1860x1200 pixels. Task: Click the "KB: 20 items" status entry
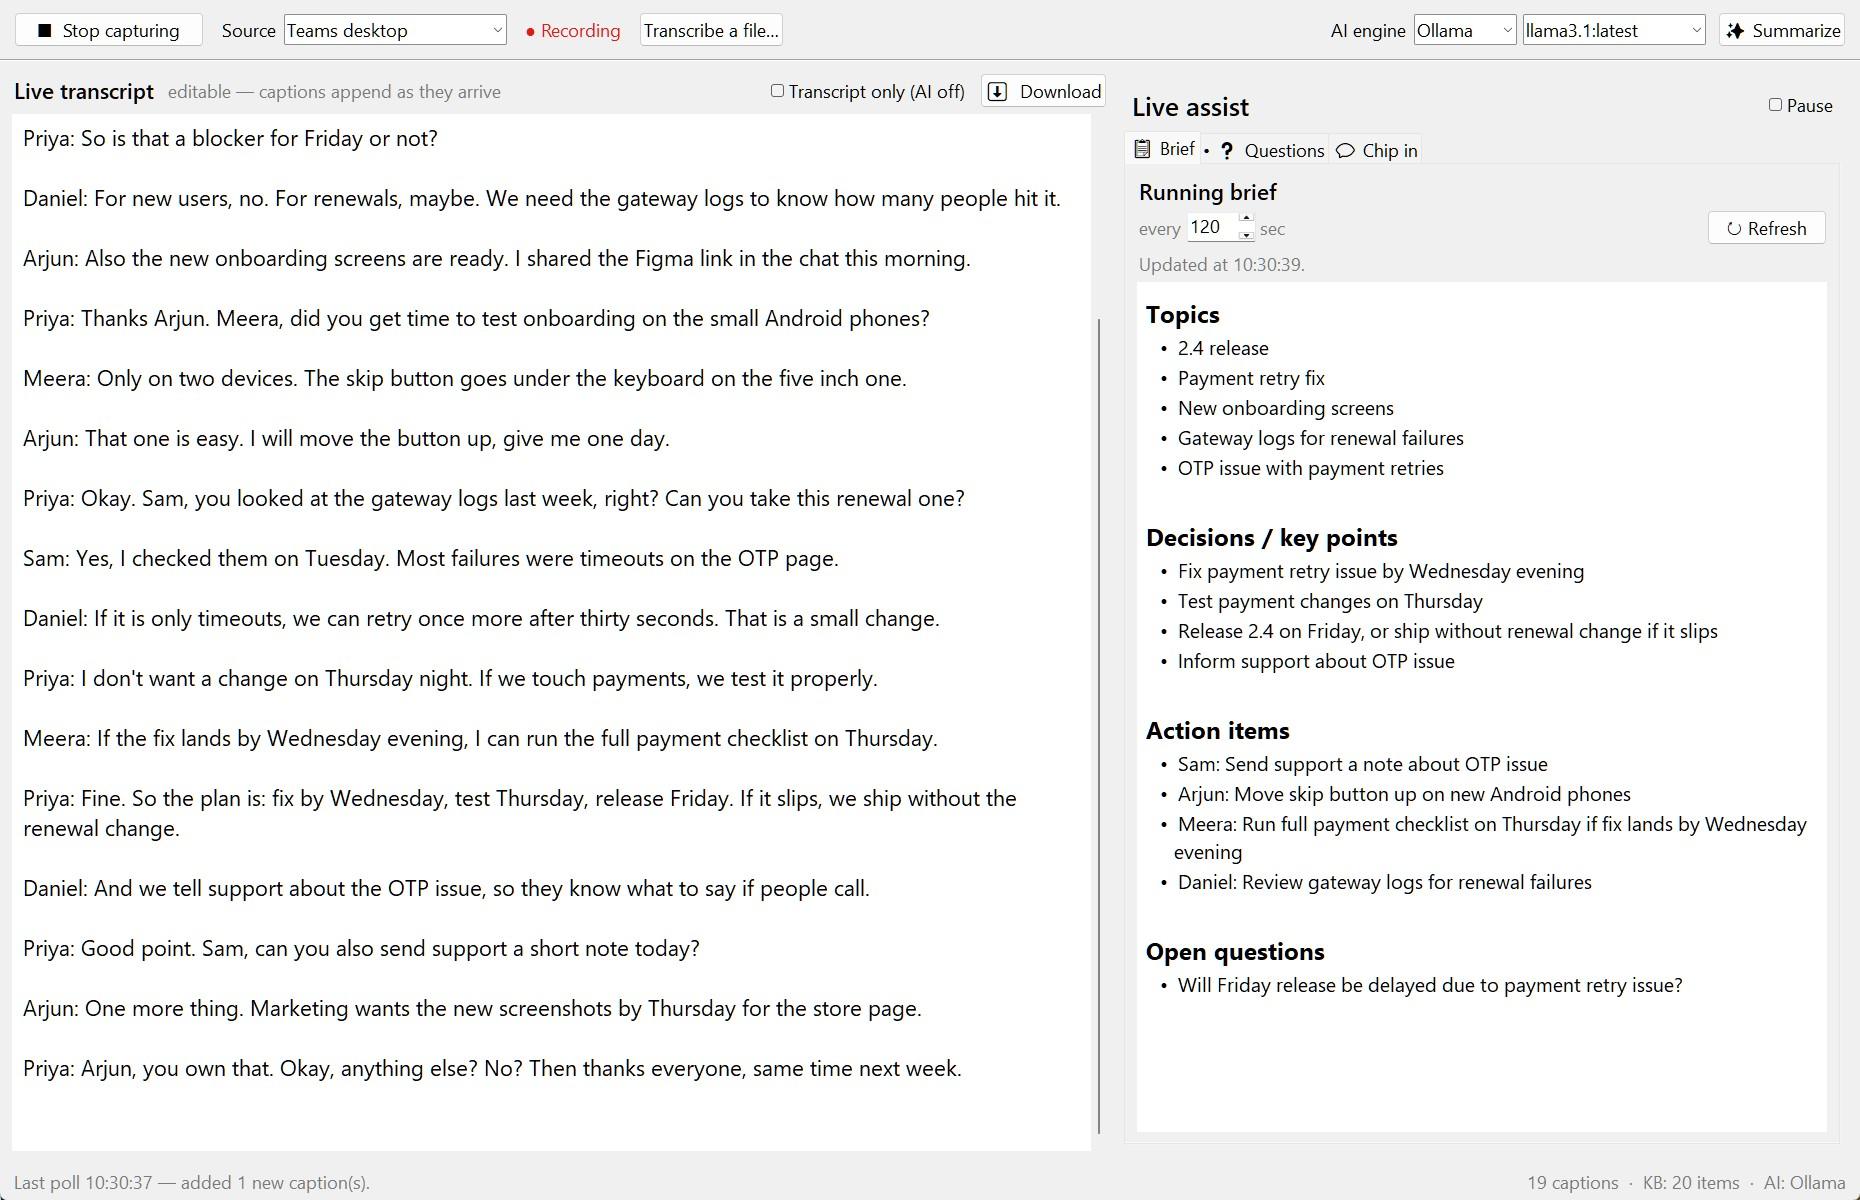[1691, 1183]
